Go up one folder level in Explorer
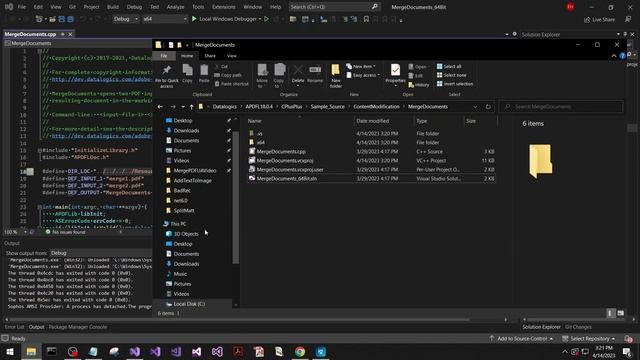Screen dimensions: 640x360 coord(191,107)
